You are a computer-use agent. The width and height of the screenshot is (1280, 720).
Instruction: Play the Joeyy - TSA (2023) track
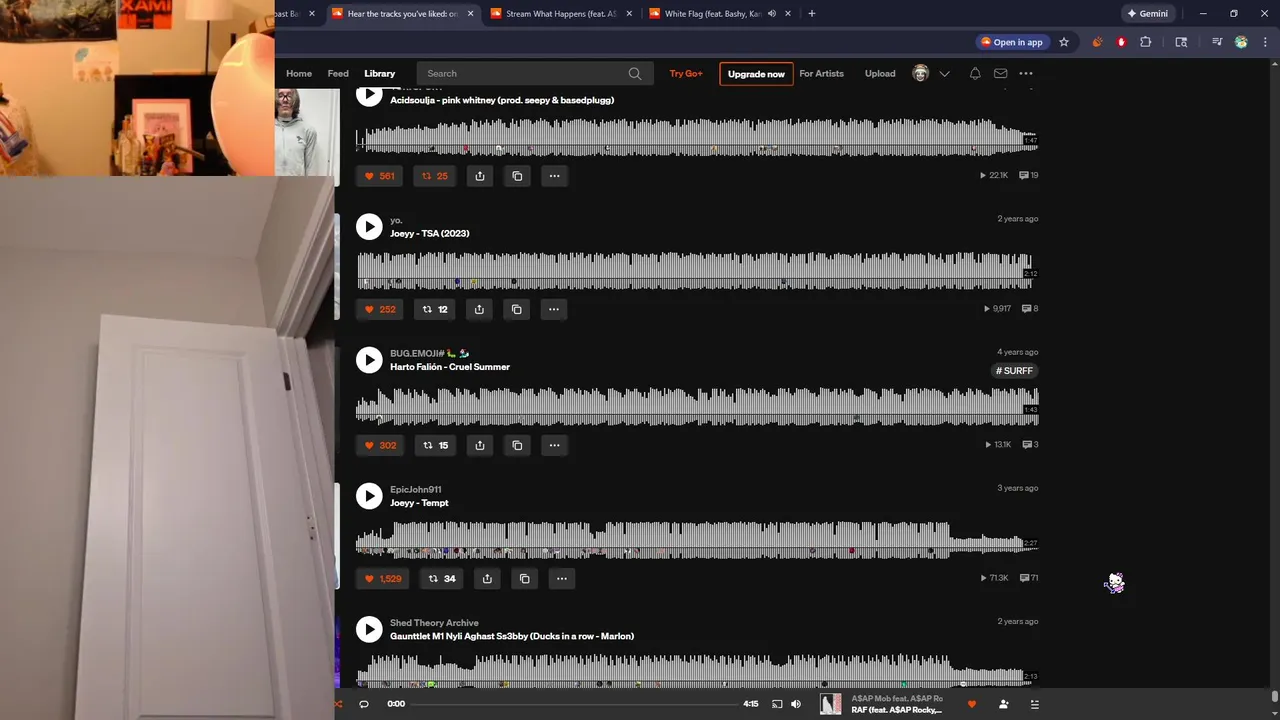[369, 227]
